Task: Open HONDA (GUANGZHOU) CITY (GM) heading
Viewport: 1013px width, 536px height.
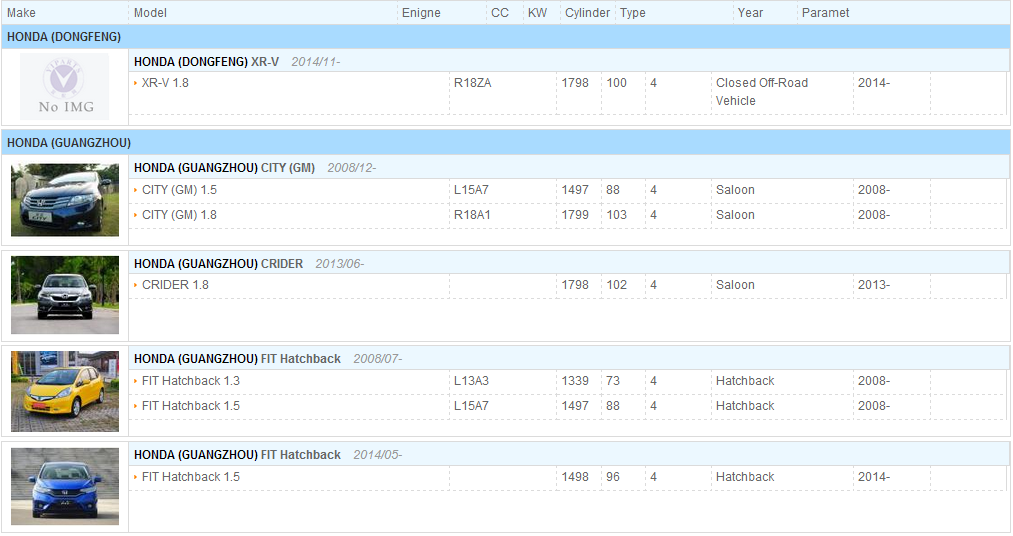Action: coord(224,168)
